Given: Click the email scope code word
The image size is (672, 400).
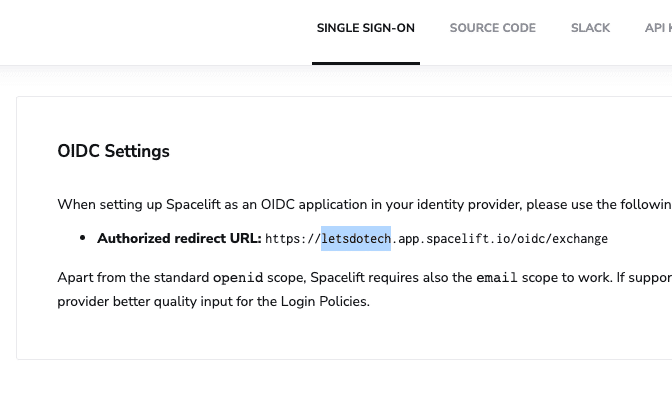Looking at the screenshot, I should click(x=497, y=278).
